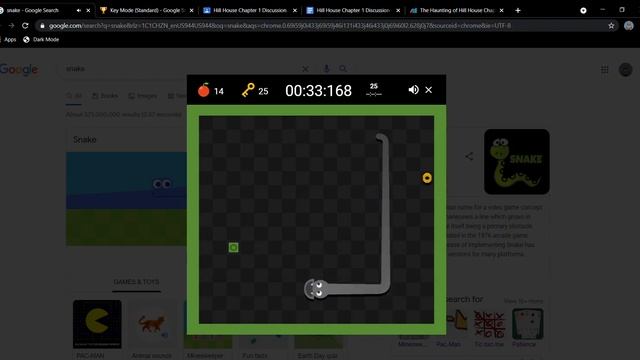Open the Tic tac toe suggestion

[489, 324]
